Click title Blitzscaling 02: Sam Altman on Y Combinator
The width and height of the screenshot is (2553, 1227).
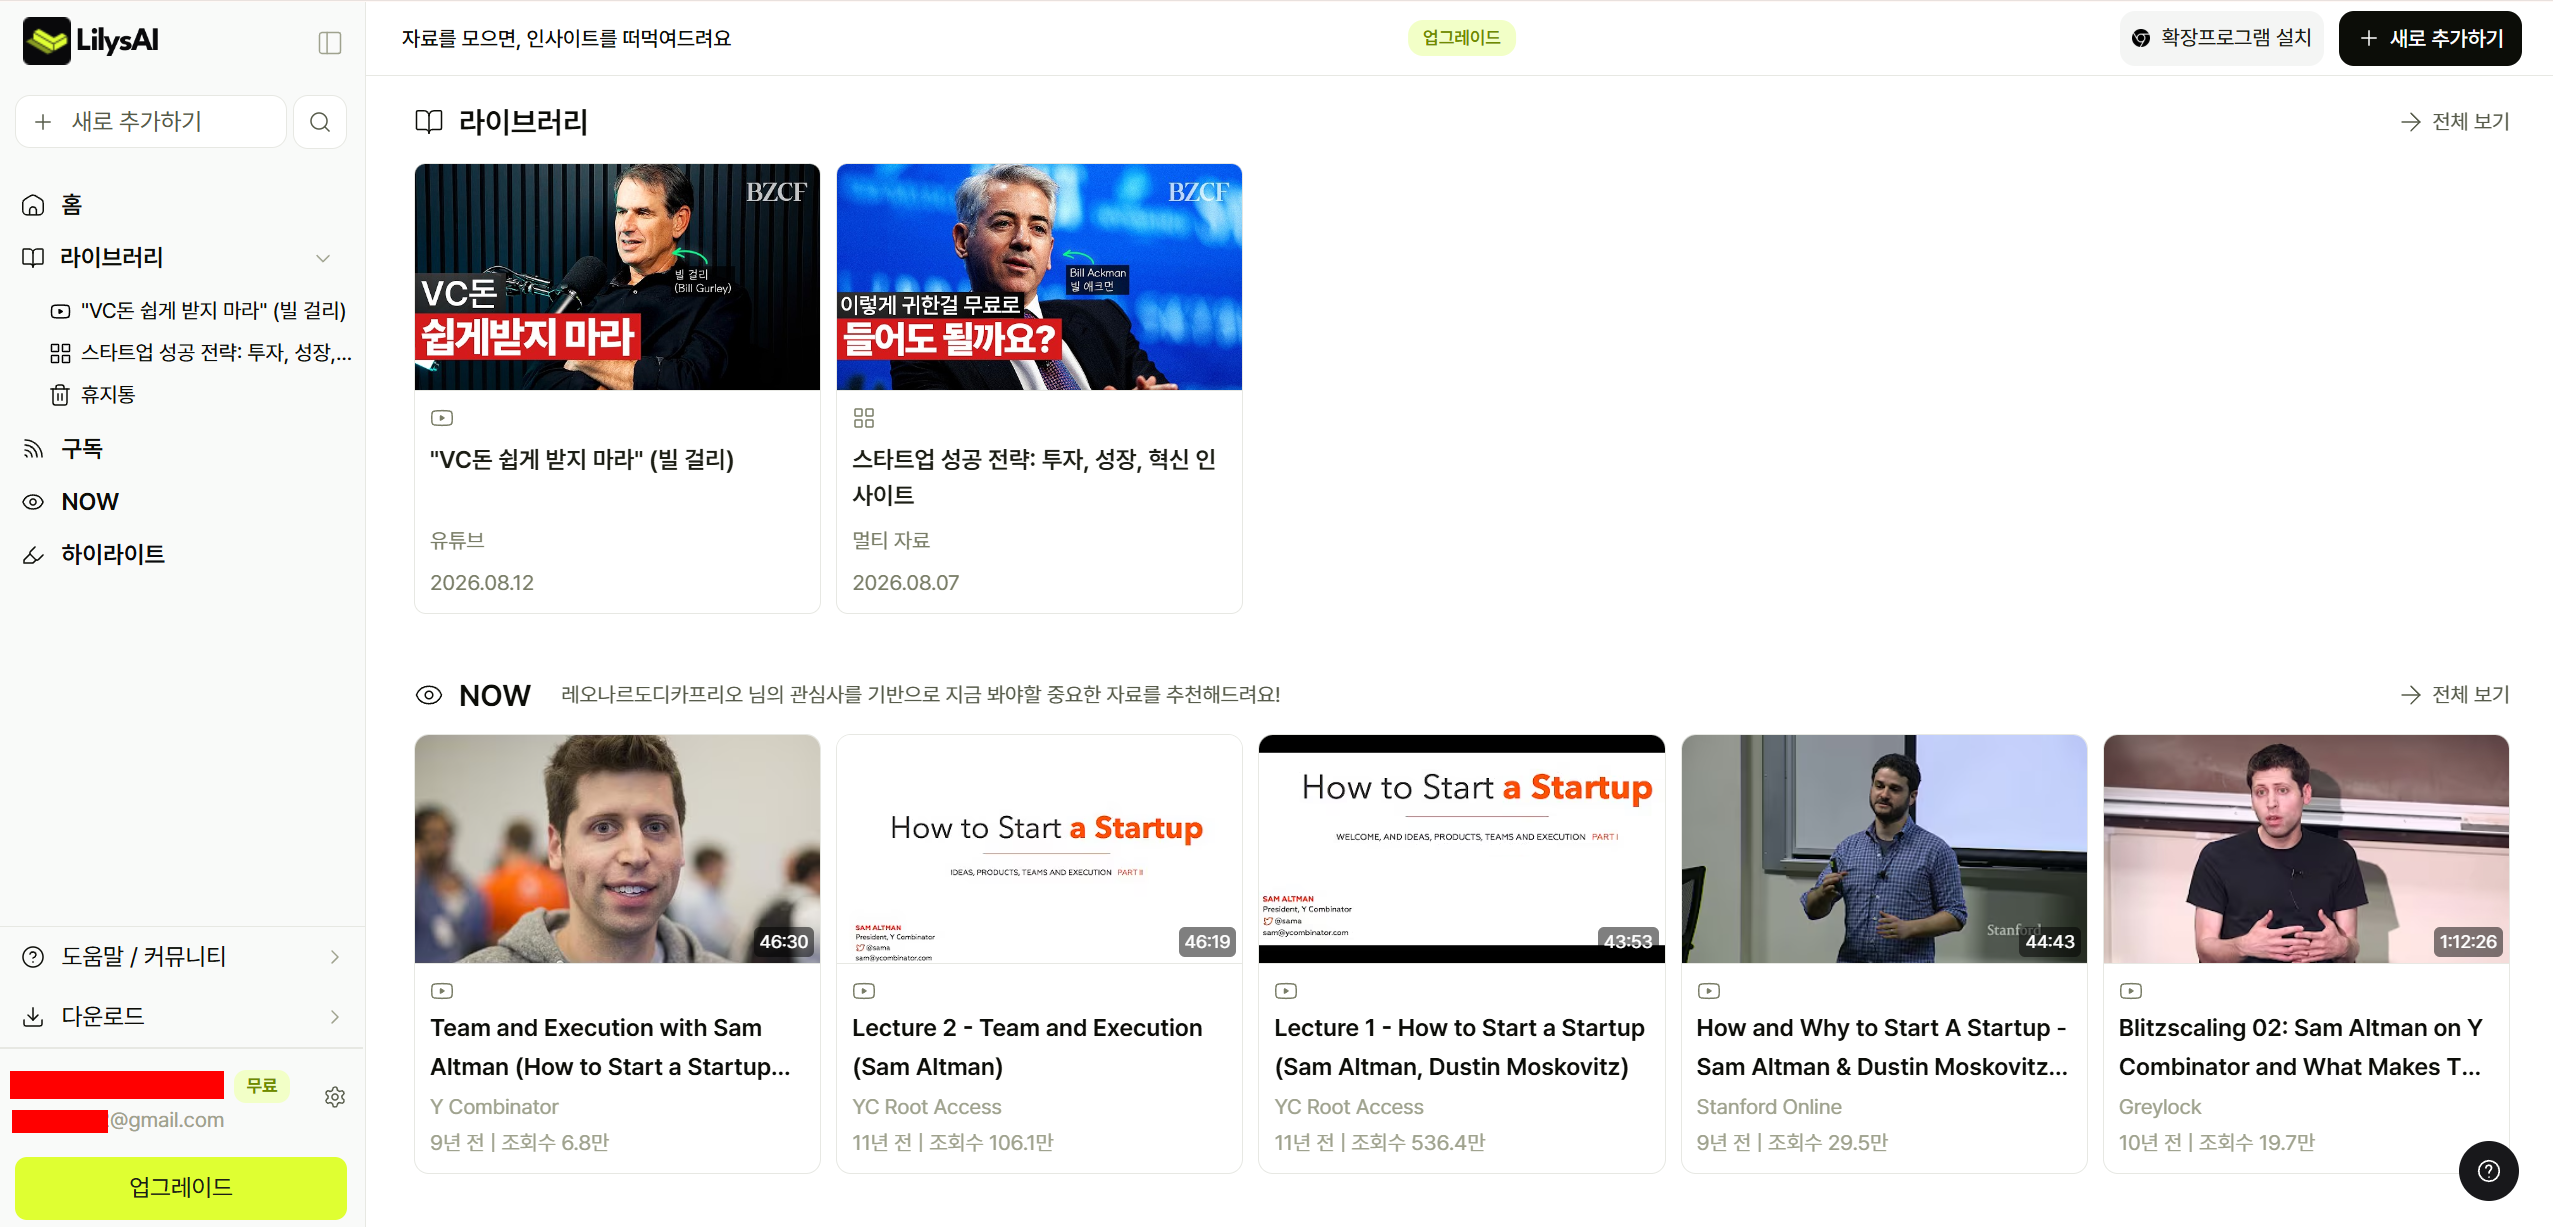tap(2300, 1047)
